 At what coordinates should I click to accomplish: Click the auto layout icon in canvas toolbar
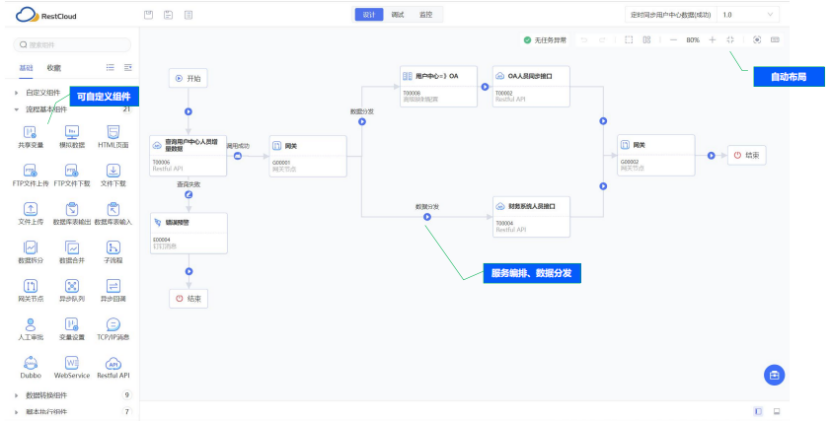(730, 40)
